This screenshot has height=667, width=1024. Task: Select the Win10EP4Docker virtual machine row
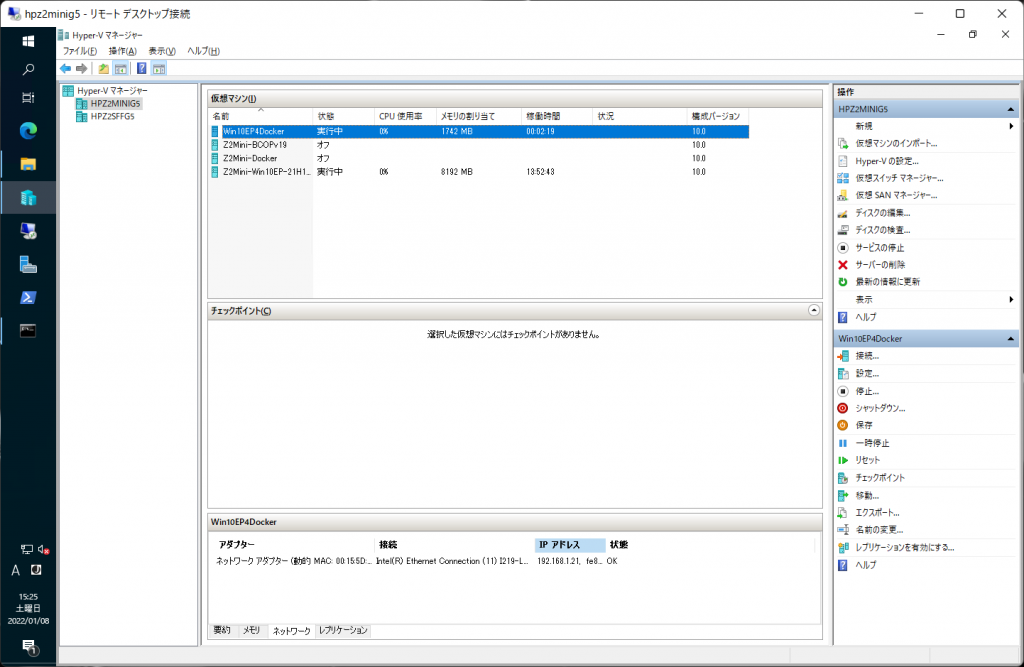pyautogui.click(x=479, y=131)
